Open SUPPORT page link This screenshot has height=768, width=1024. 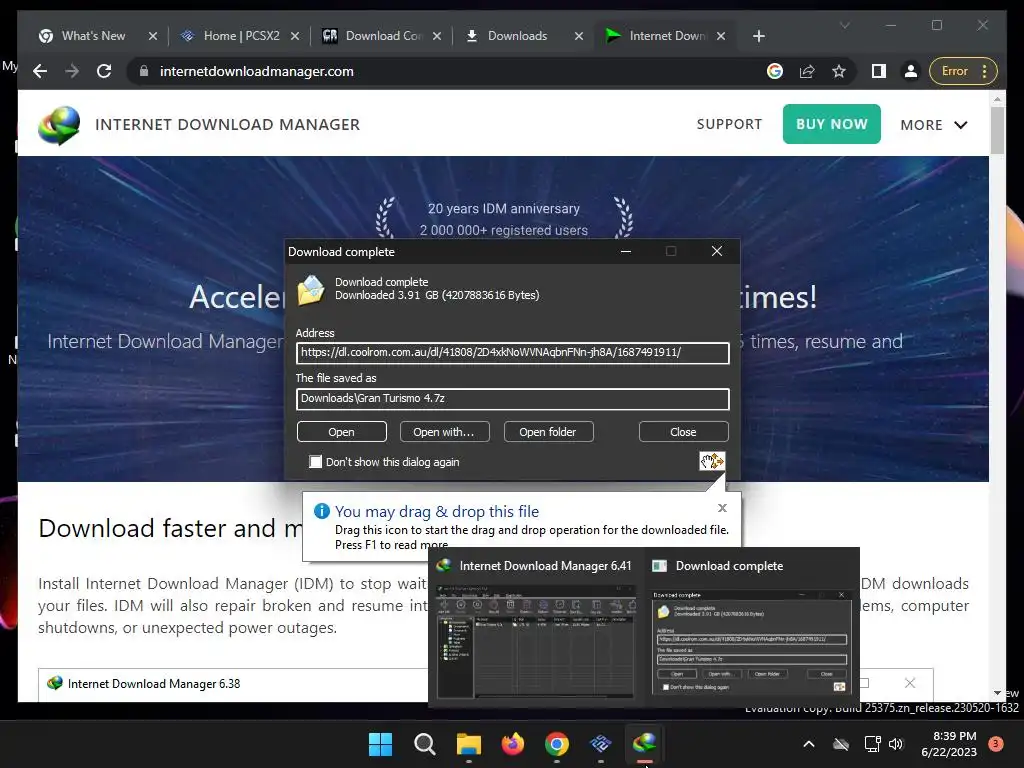(x=729, y=124)
